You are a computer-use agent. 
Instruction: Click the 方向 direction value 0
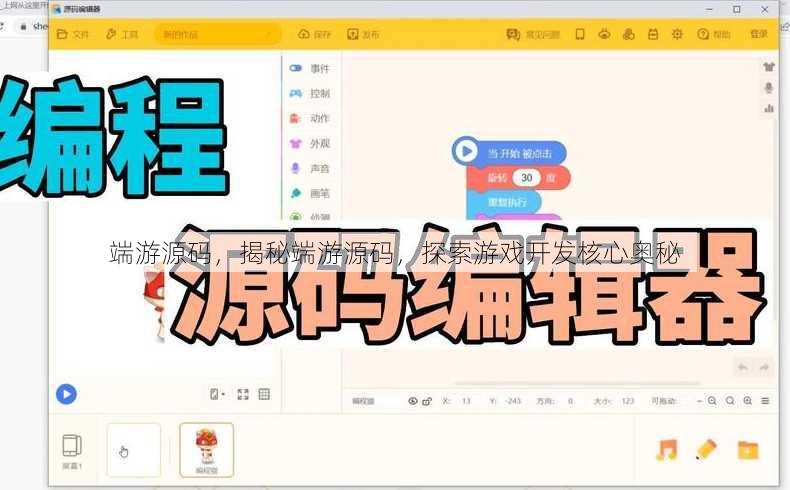pyautogui.click(x=570, y=401)
